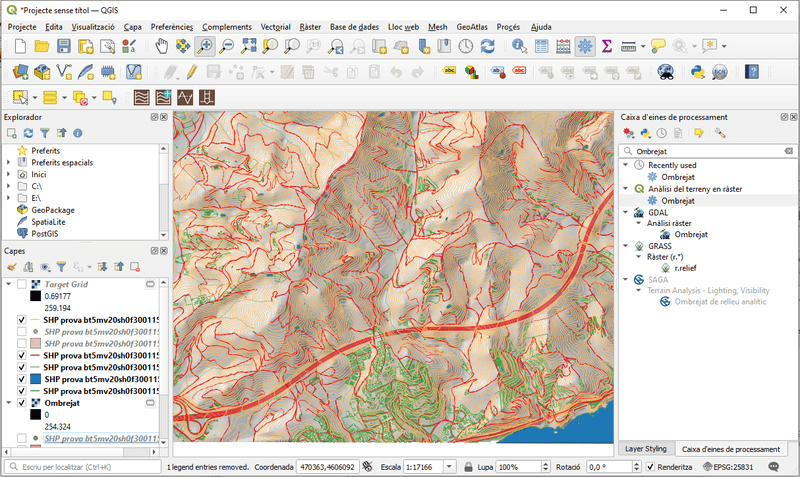The image size is (800, 477).
Task: Open the processing toolbox gear icon
Action: (585, 46)
